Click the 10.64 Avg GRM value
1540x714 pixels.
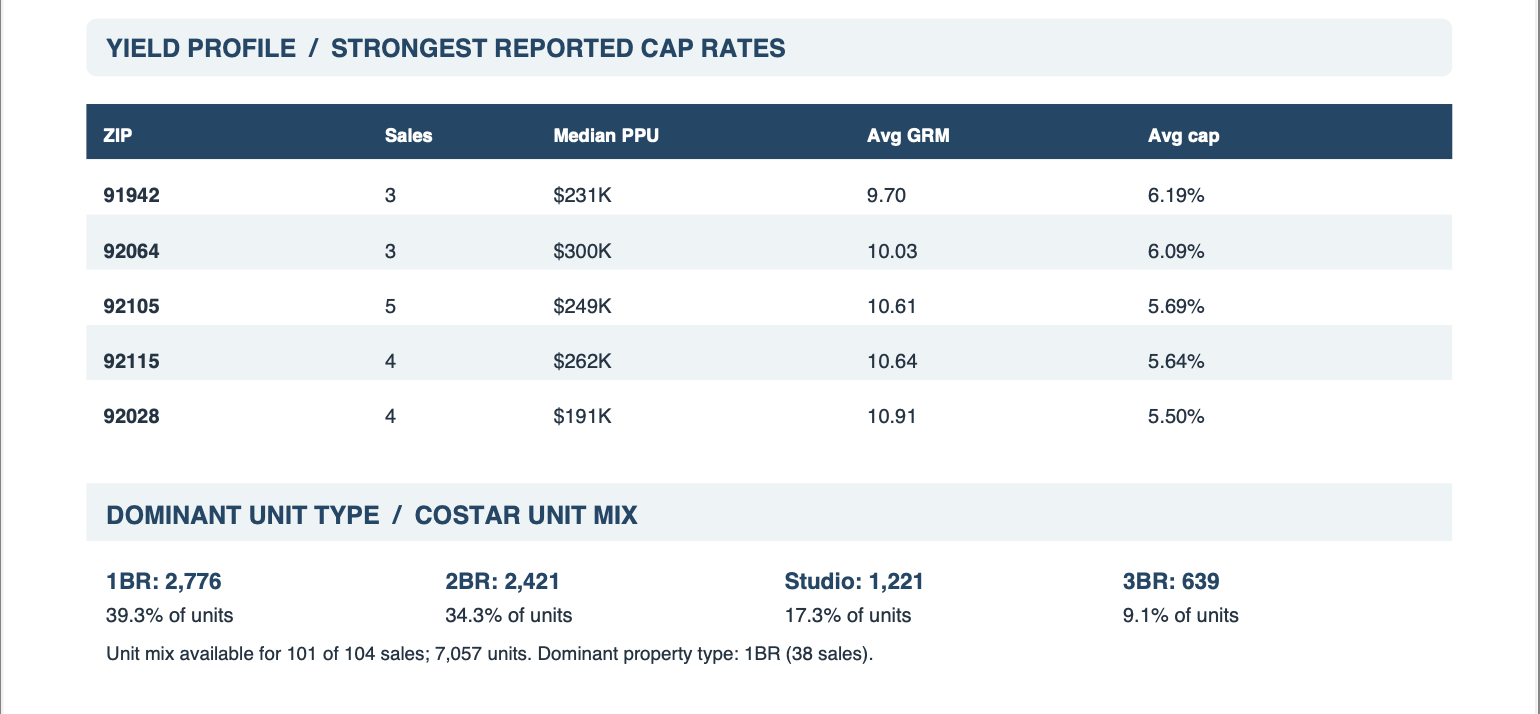pyautogui.click(x=892, y=362)
